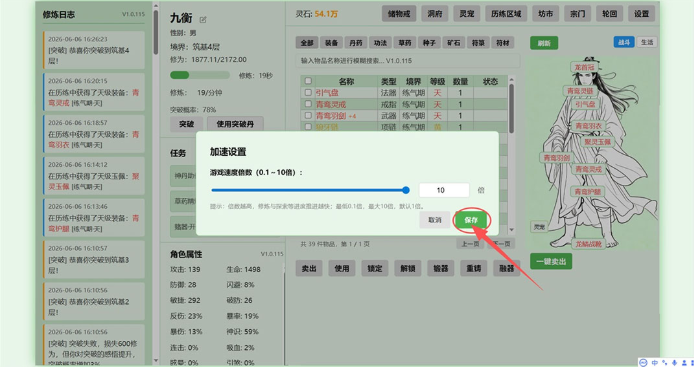Click item name 青鸾灵戒 in the table
Image resolution: width=694 pixels, height=367 pixels.
pos(331,104)
